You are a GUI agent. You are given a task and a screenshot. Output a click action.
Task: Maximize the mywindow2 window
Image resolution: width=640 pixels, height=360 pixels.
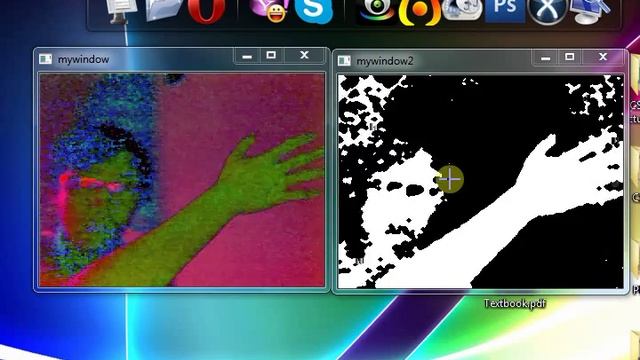(x=570, y=57)
